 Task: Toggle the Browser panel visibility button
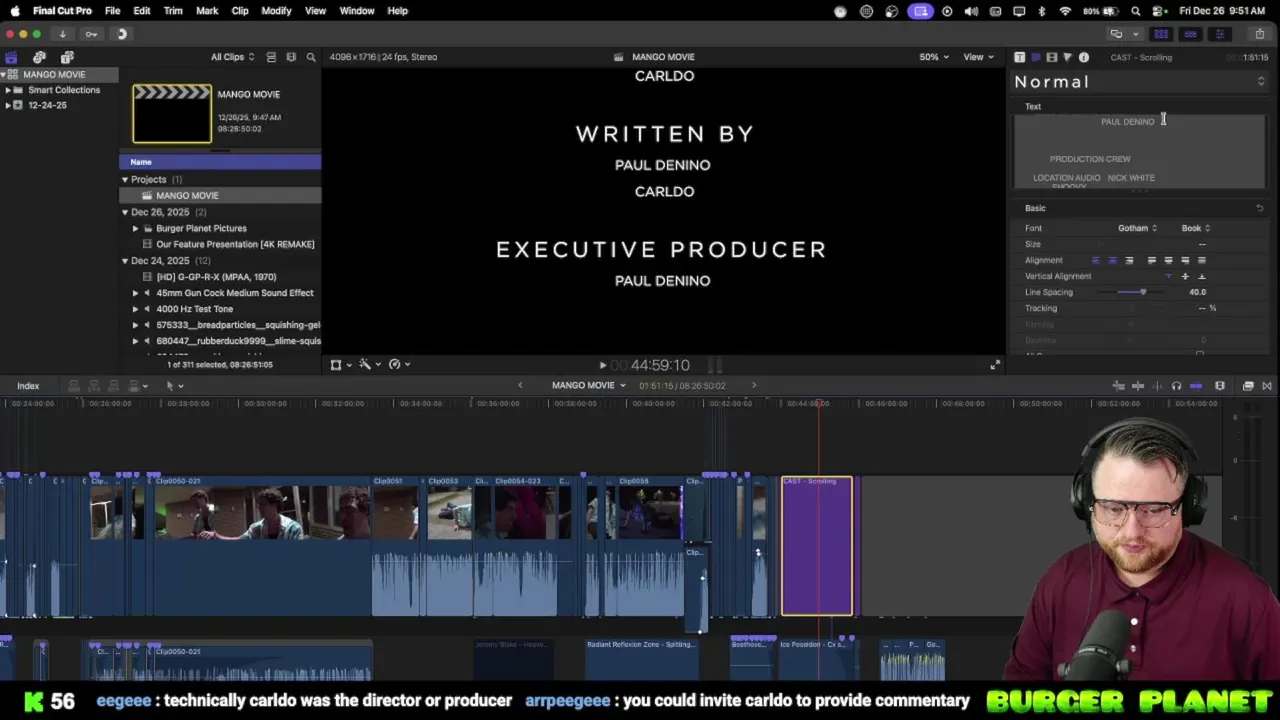pos(1161,34)
